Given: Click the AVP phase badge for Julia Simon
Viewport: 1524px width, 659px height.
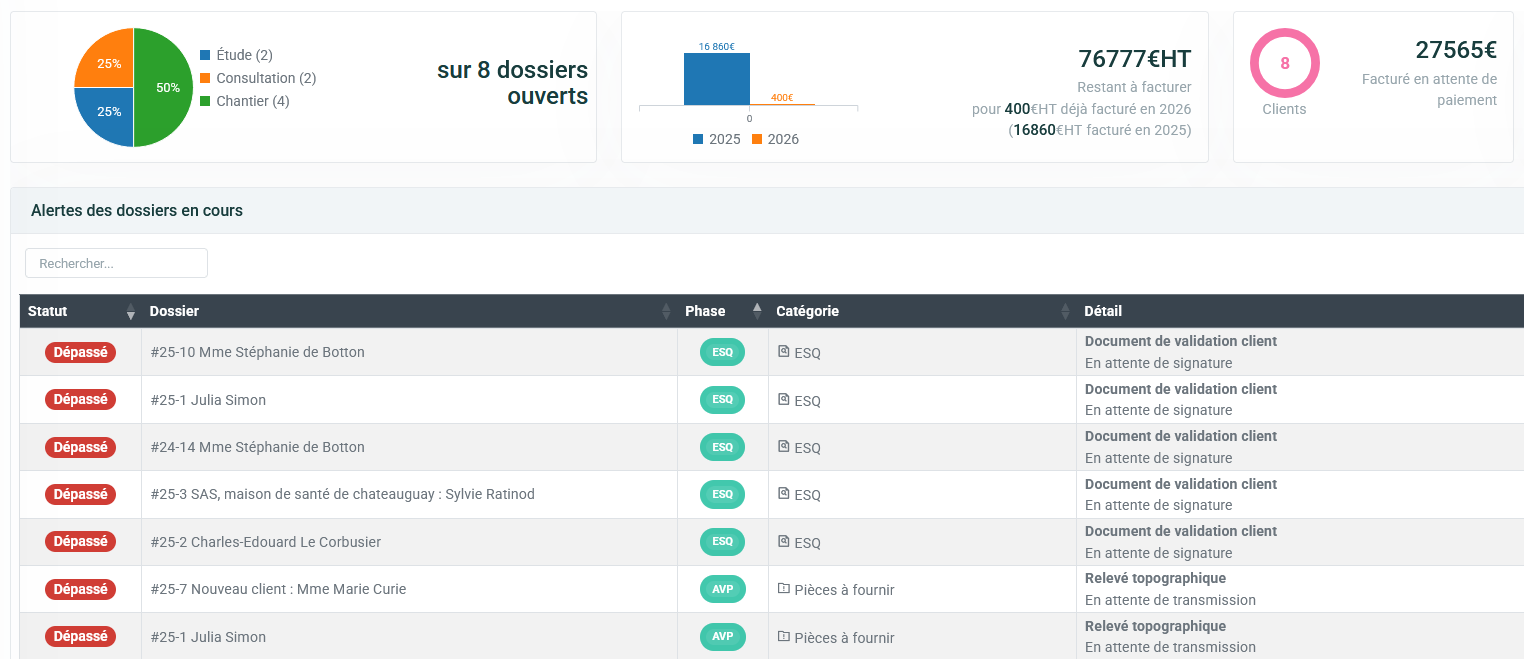Looking at the screenshot, I should coord(722,637).
